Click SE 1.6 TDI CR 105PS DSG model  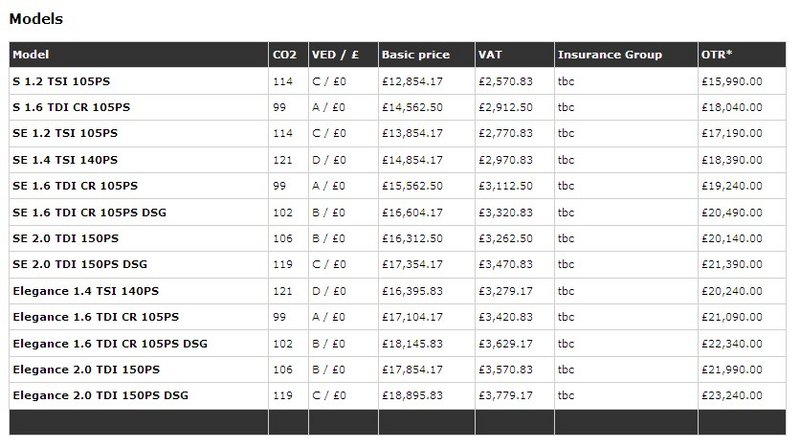pyautogui.click(x=89, y=212)
